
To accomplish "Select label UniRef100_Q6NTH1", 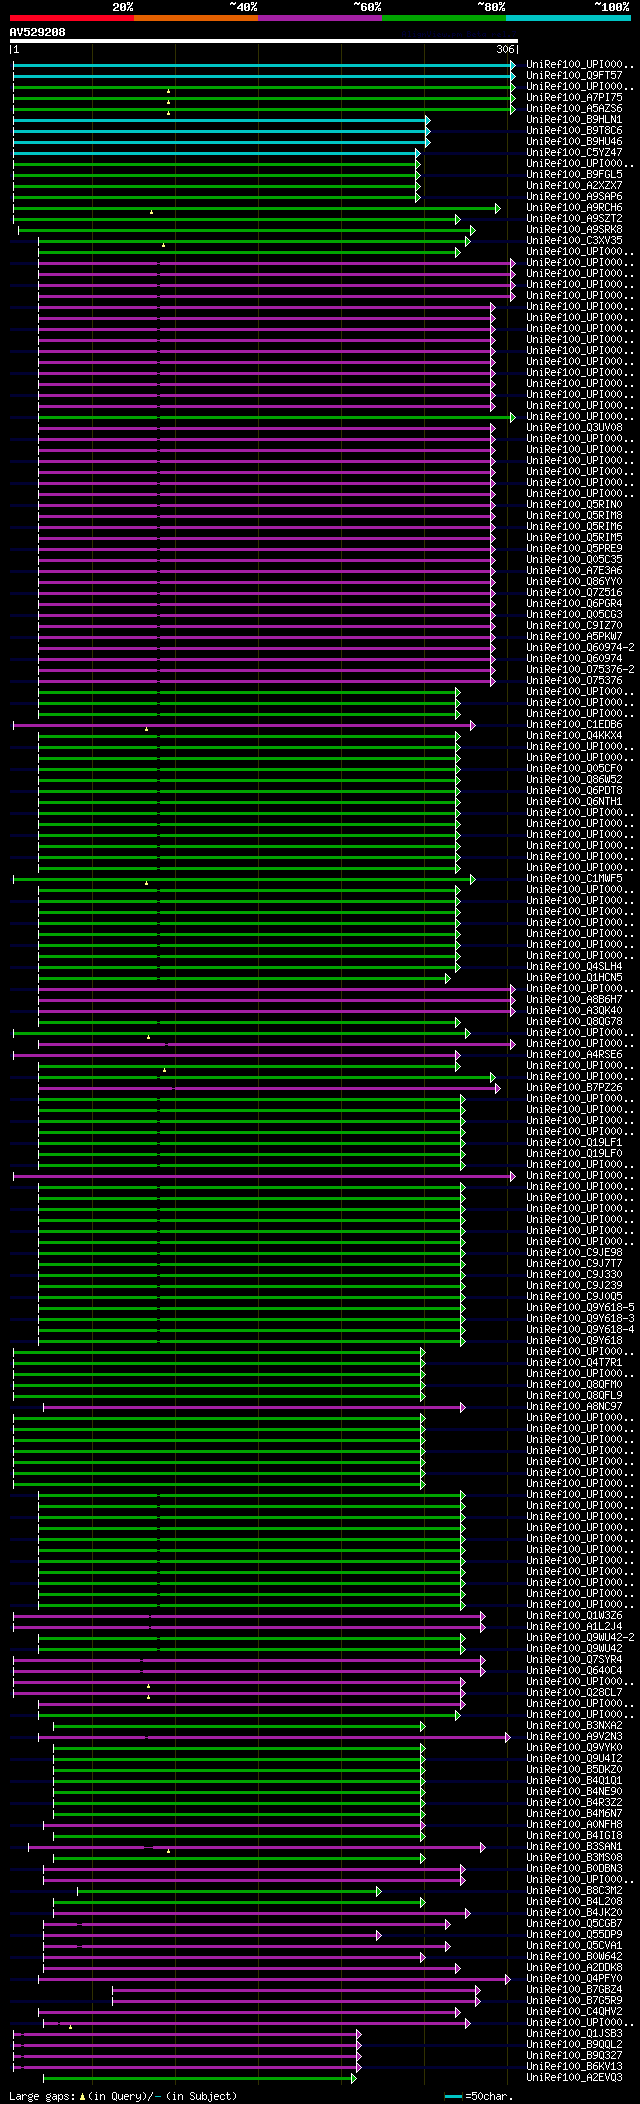I will pyautogui.click(x=574, y=801).
